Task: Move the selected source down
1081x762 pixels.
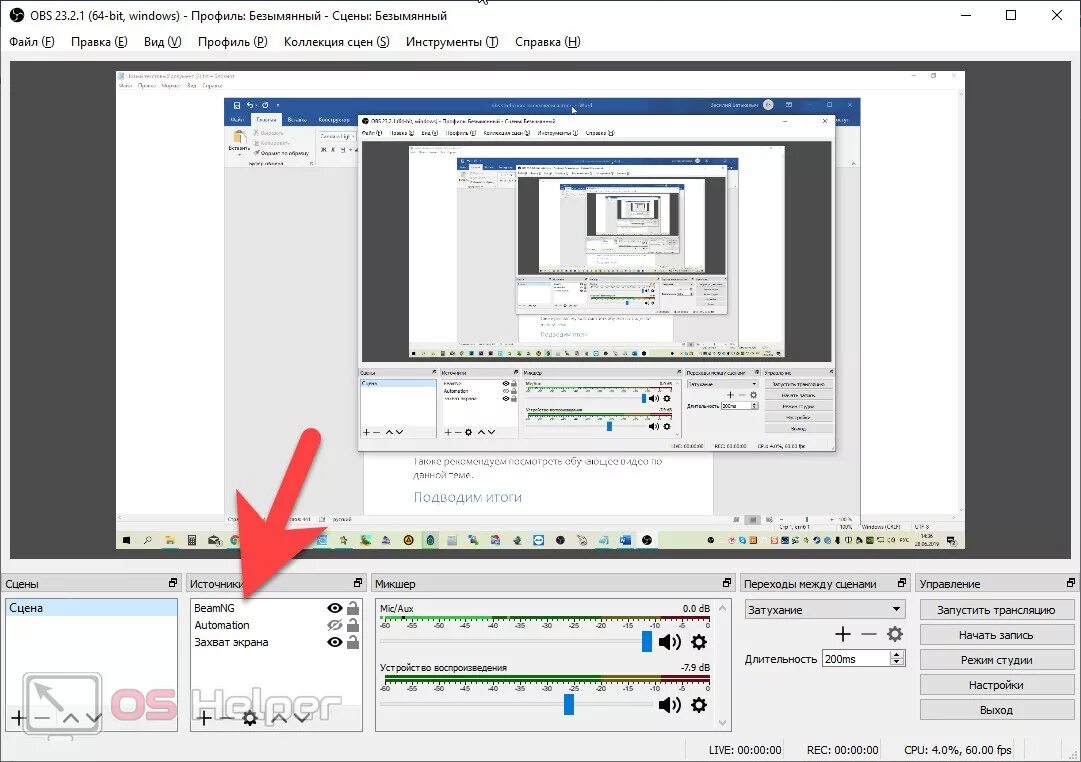Action: coord(301,718)
